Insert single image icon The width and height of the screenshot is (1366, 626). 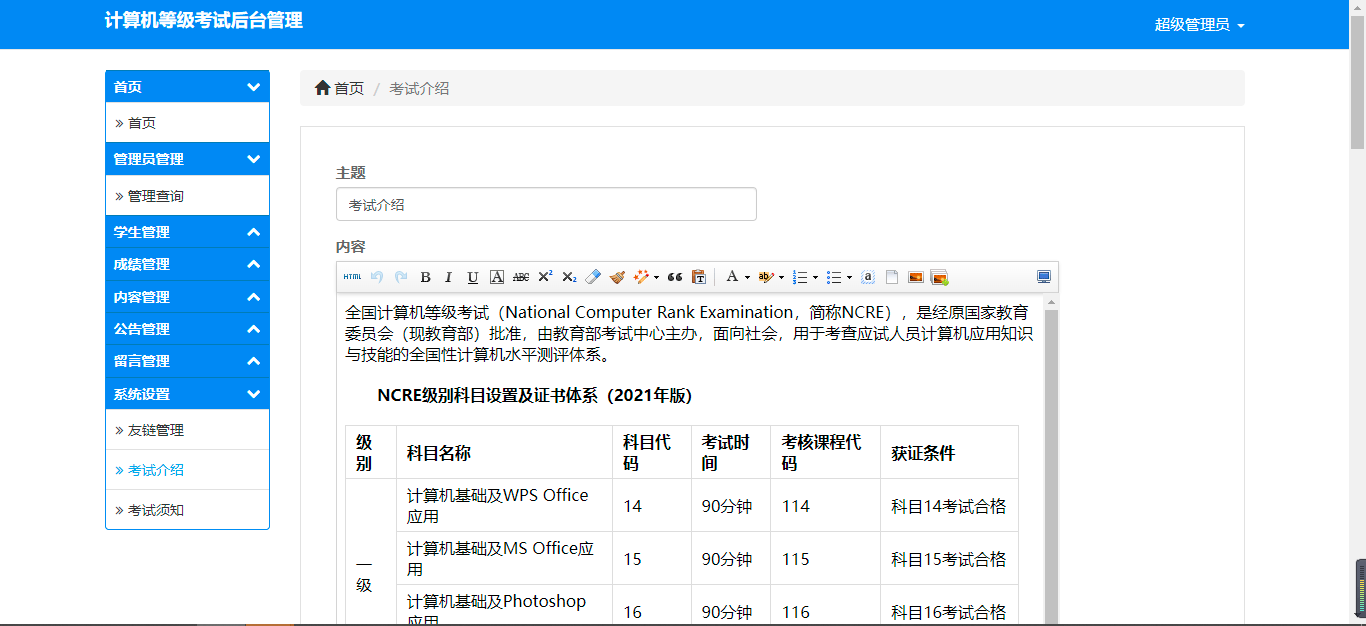915,277
